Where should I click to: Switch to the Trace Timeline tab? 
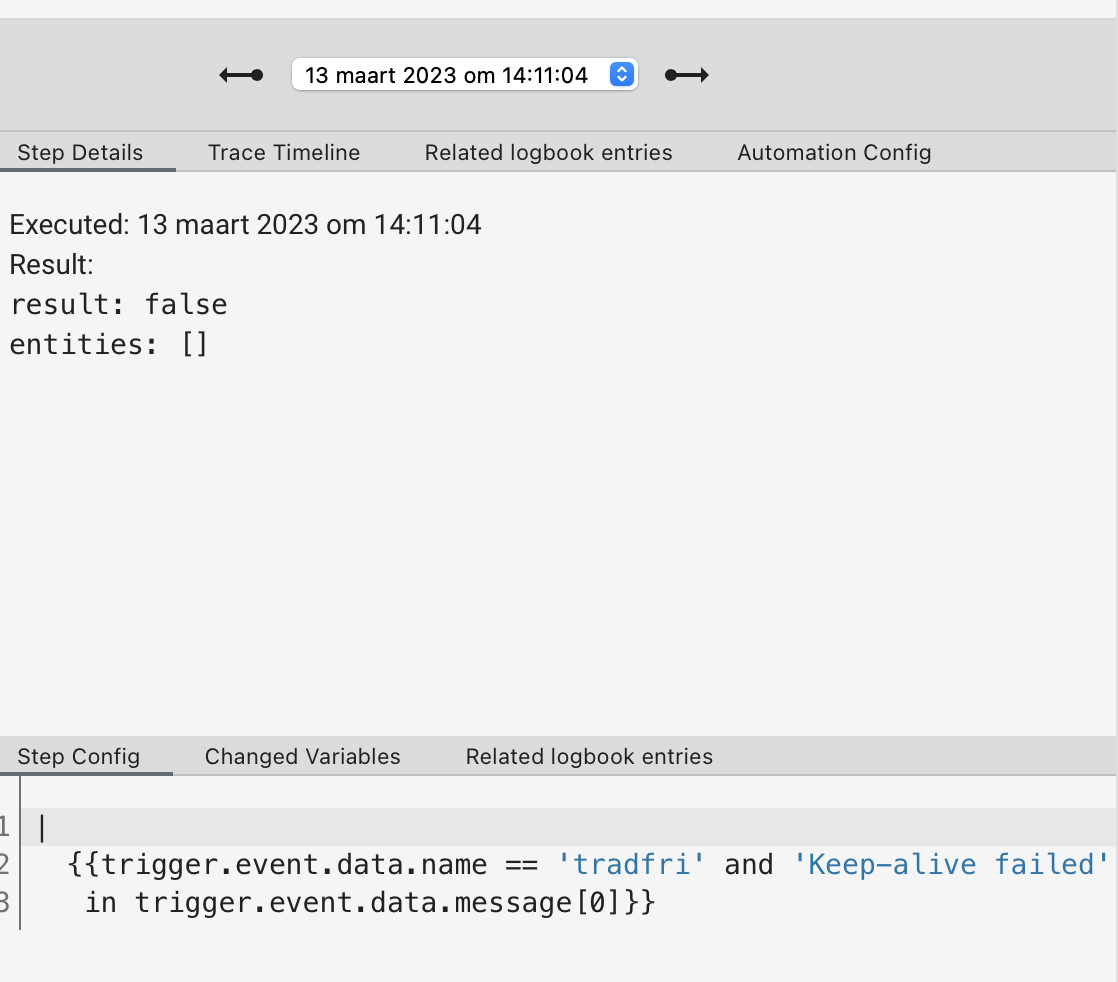[x=283, y=152]
